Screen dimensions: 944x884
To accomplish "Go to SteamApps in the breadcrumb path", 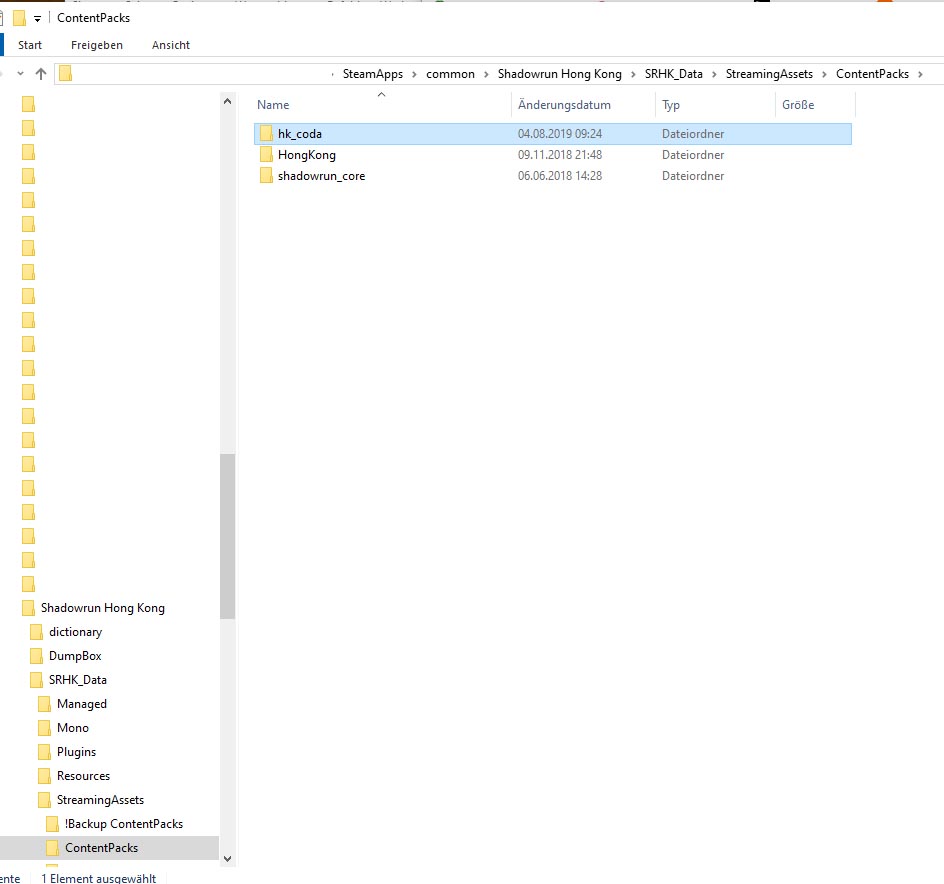I will tap(373, 74).
